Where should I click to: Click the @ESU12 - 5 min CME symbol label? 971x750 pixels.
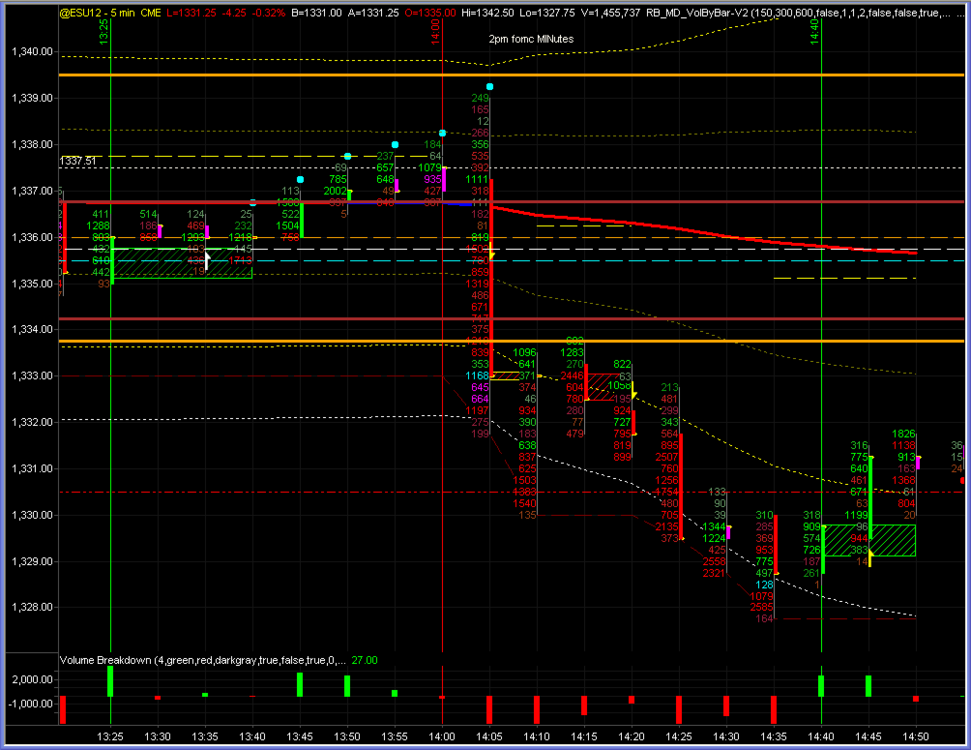[110, 13]
